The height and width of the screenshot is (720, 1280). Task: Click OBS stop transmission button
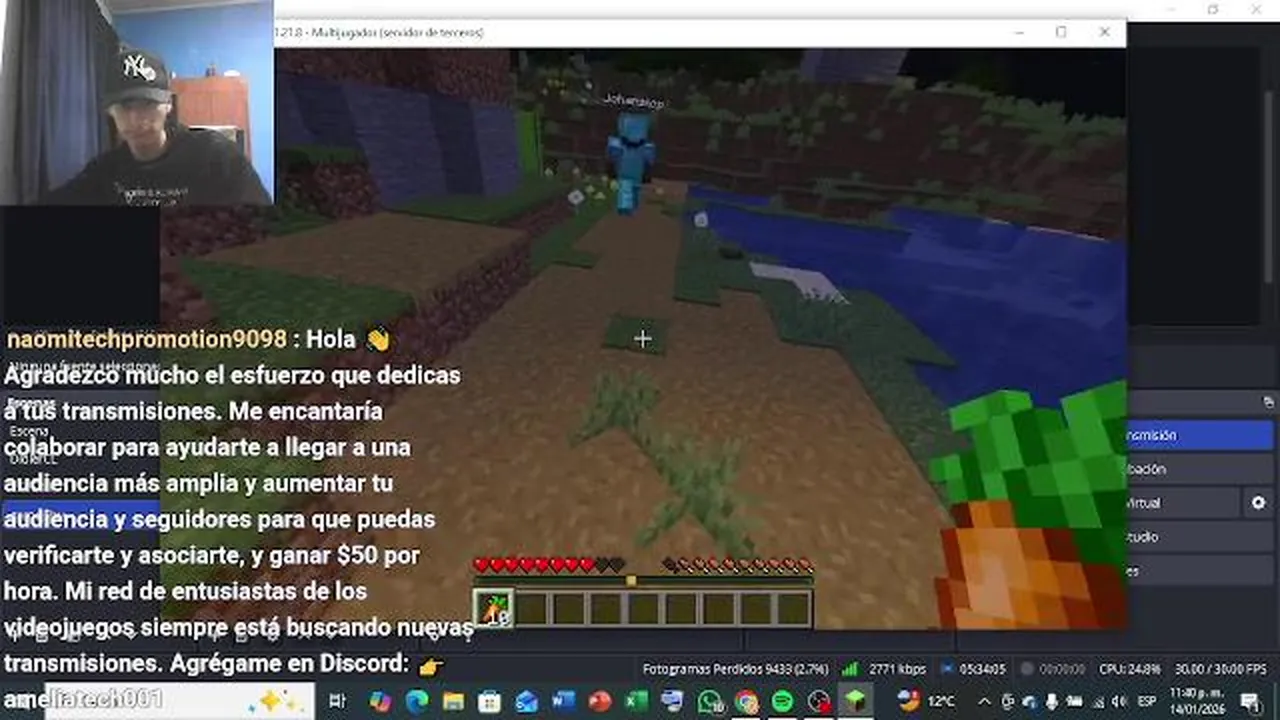[1200, 435]
